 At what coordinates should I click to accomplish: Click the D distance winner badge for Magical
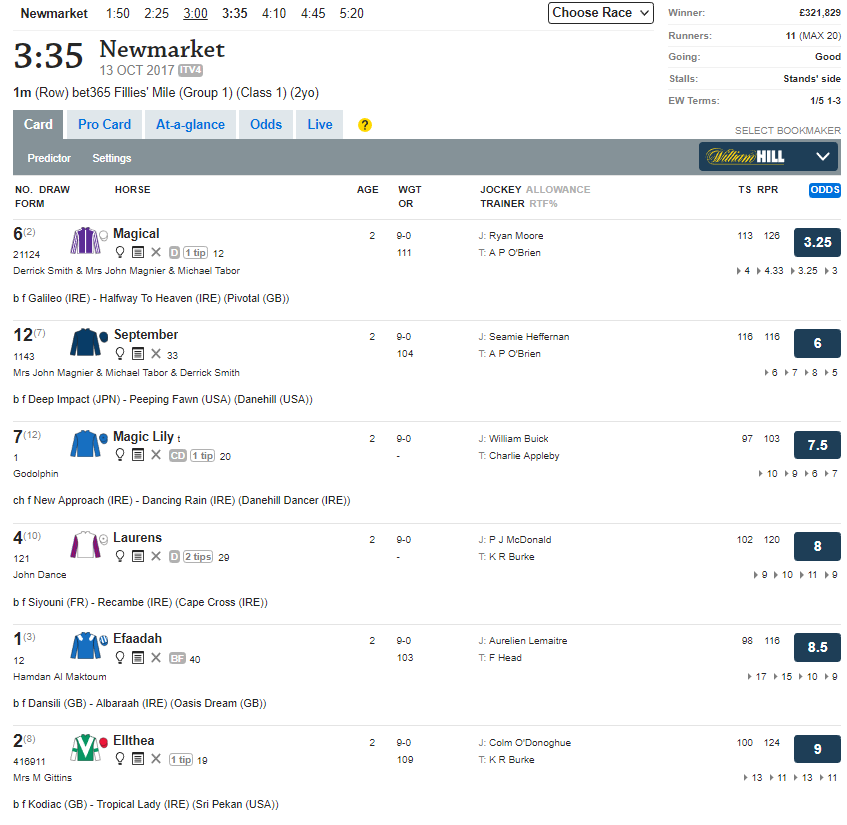click(x=174, y=253)
